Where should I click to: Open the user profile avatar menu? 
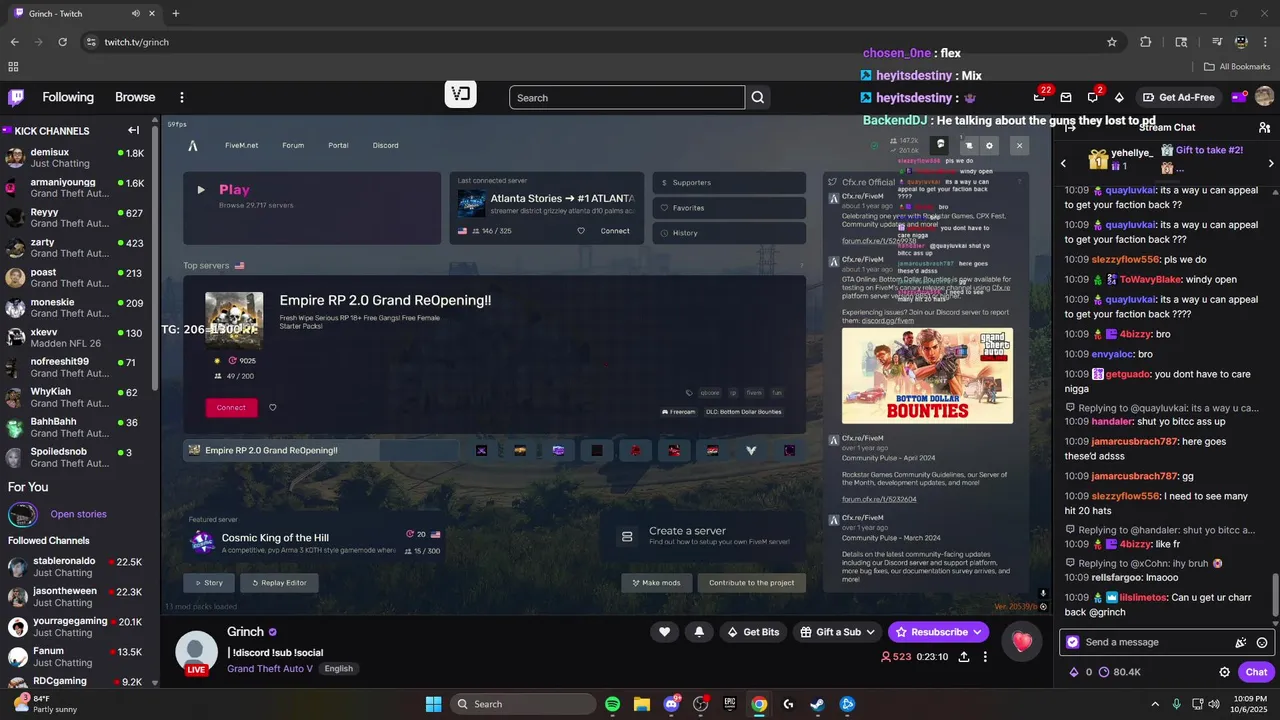click(x=1264, y=97)
